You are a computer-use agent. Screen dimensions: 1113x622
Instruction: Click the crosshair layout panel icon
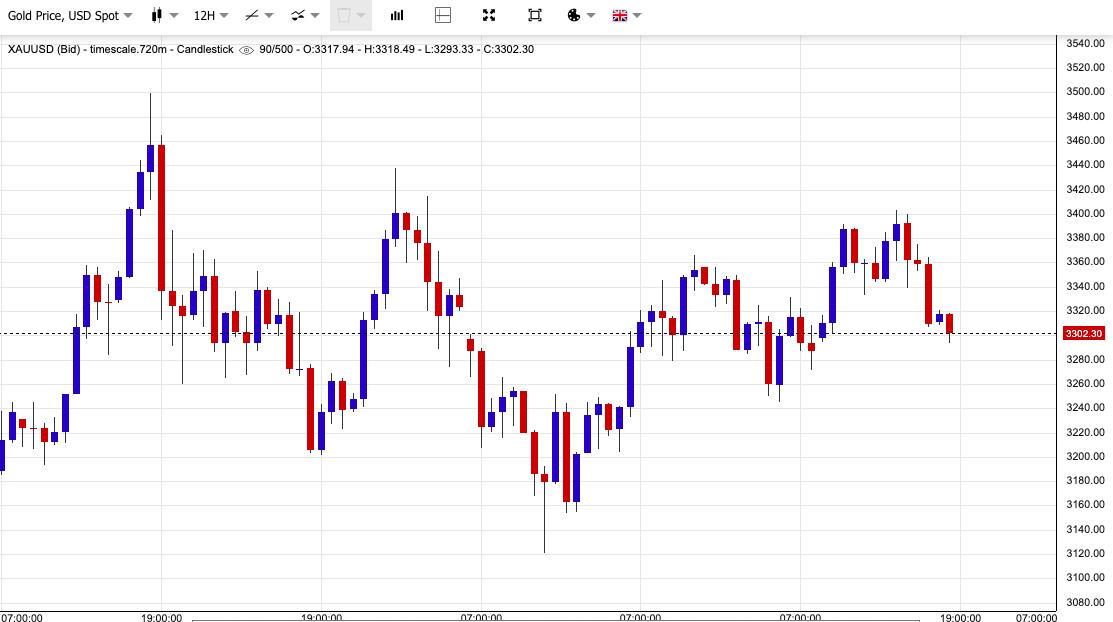click(443, 15)
